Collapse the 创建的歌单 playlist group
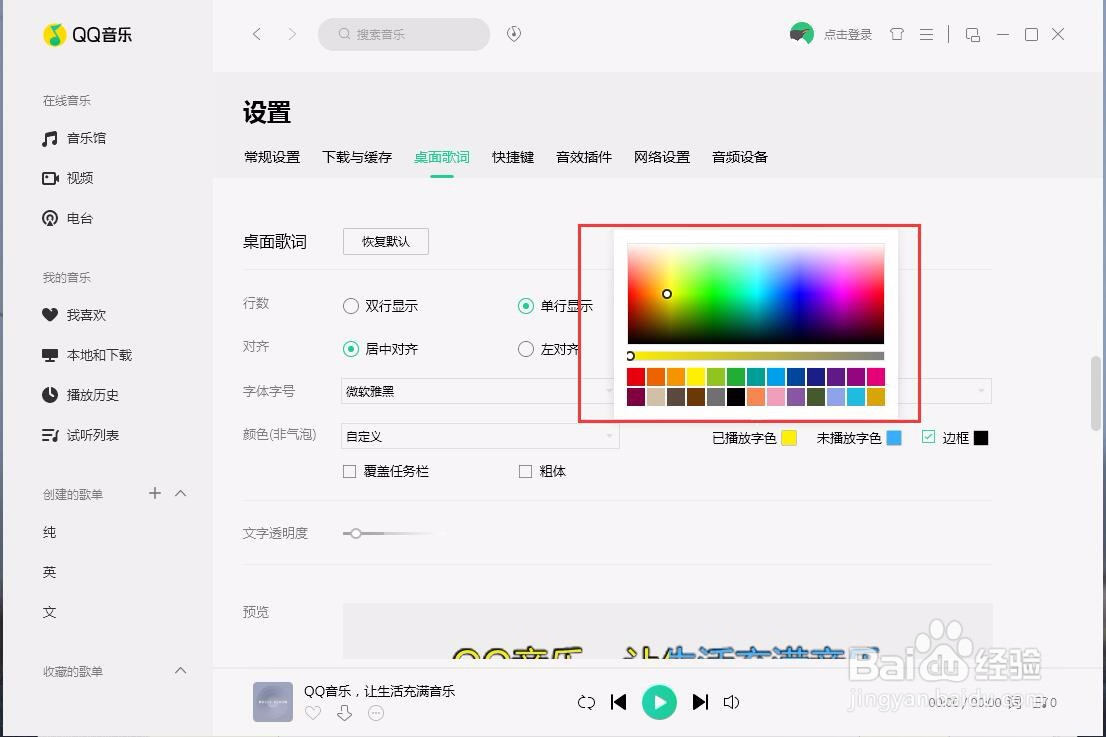1106x737 pixels. coord(181,493)
